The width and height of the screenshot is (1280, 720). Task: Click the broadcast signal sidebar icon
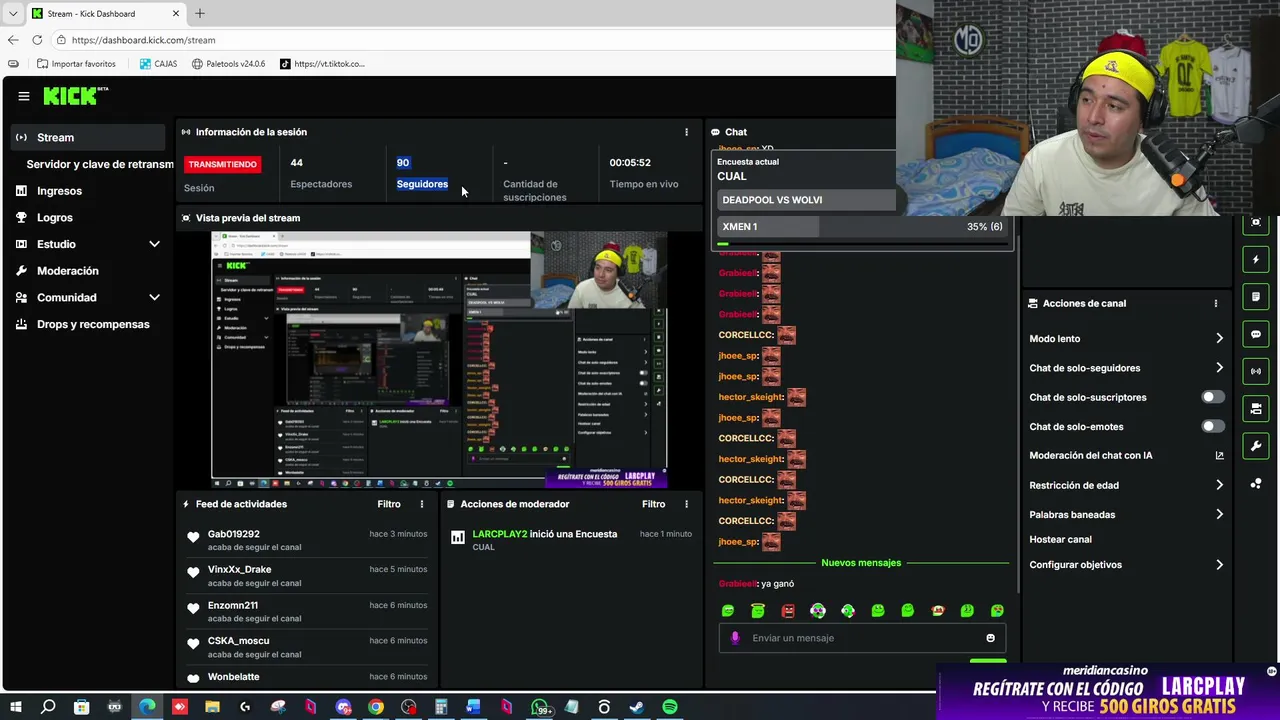(1256, 371)
